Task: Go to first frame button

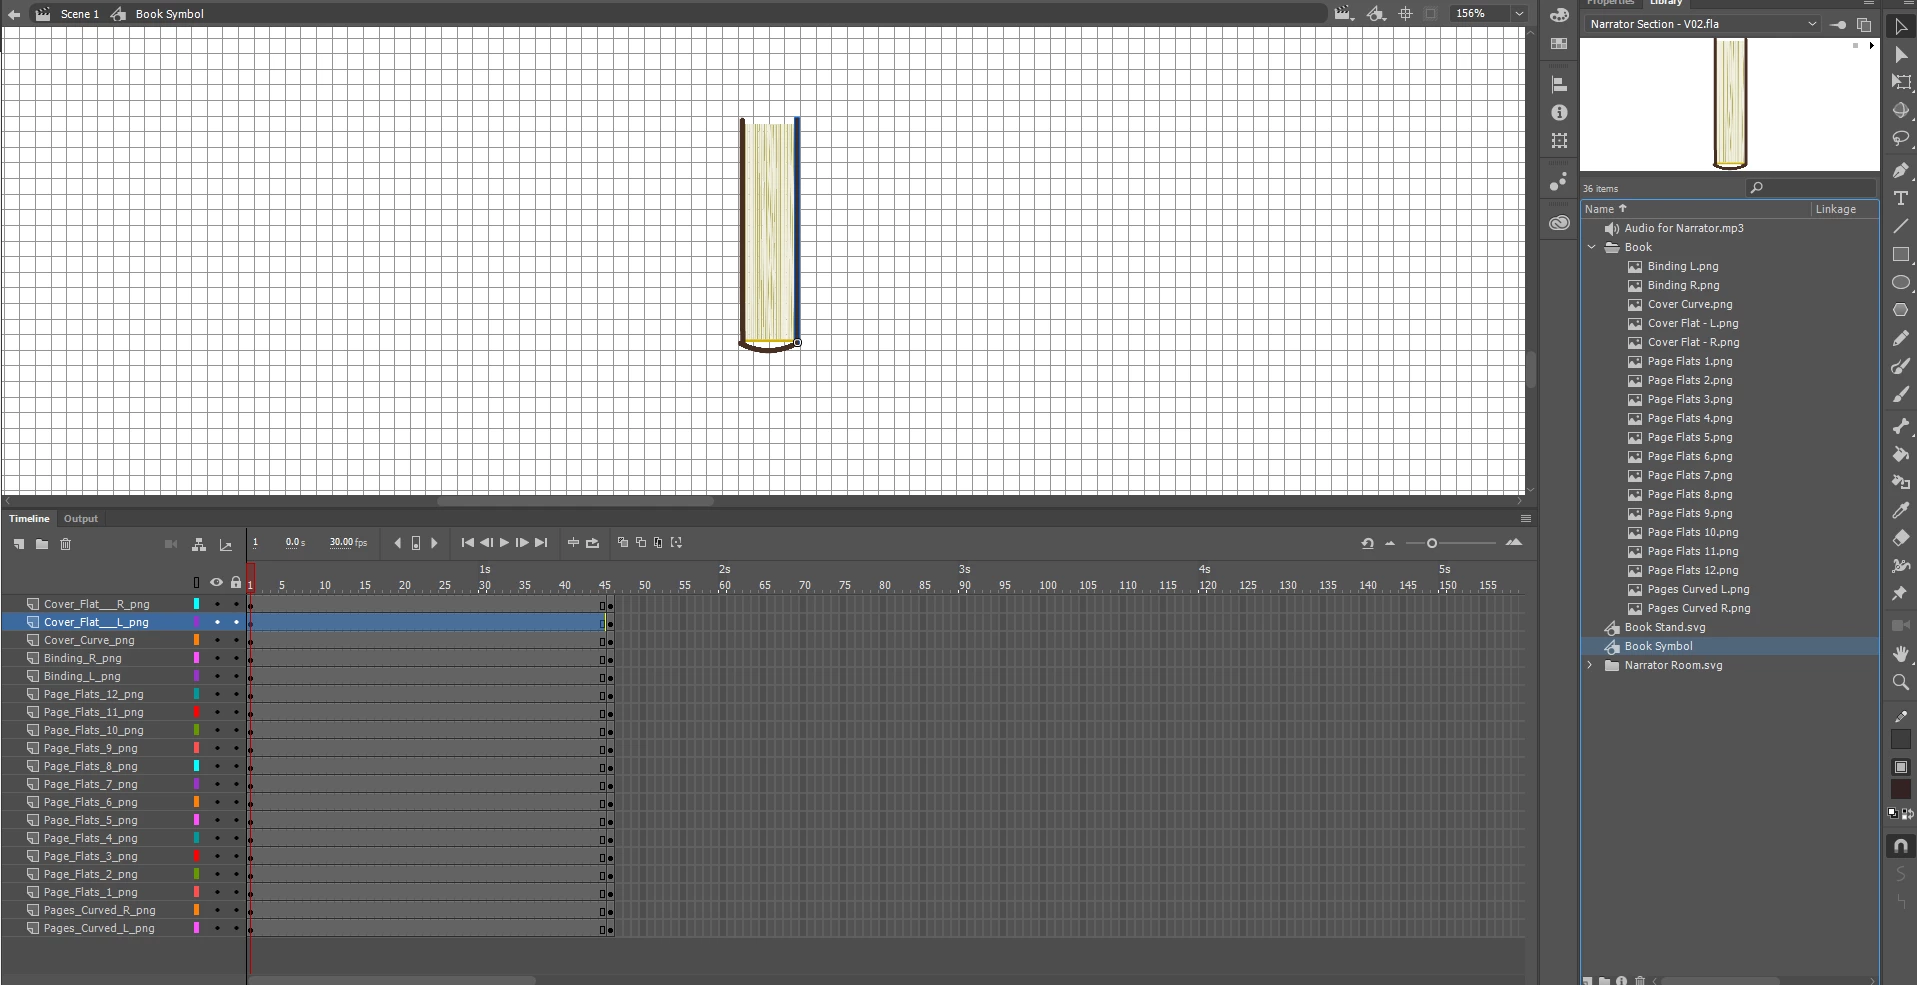Action: [x=467, y=543]
